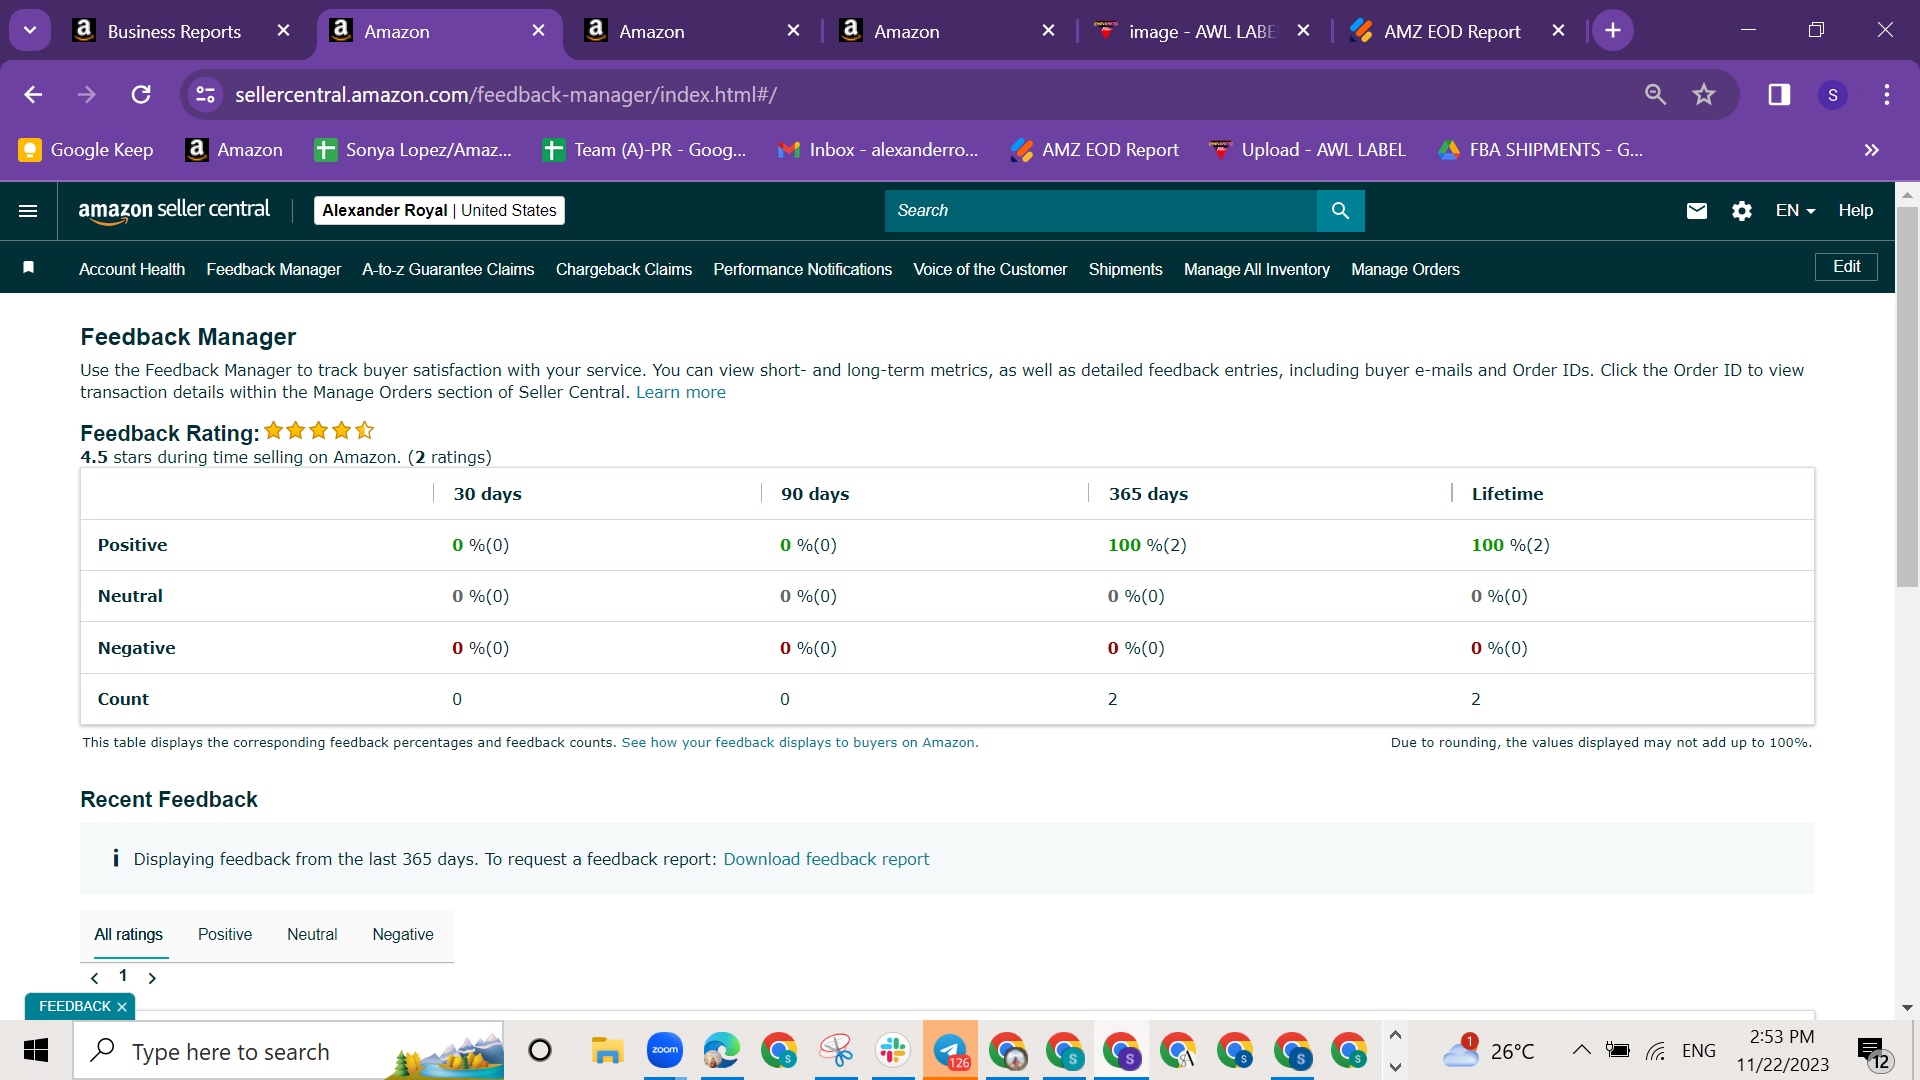Open the FBA SHIPMENTS Google Drive bookmark
Viewport: 1920px width, 1080px height.
1540,150
